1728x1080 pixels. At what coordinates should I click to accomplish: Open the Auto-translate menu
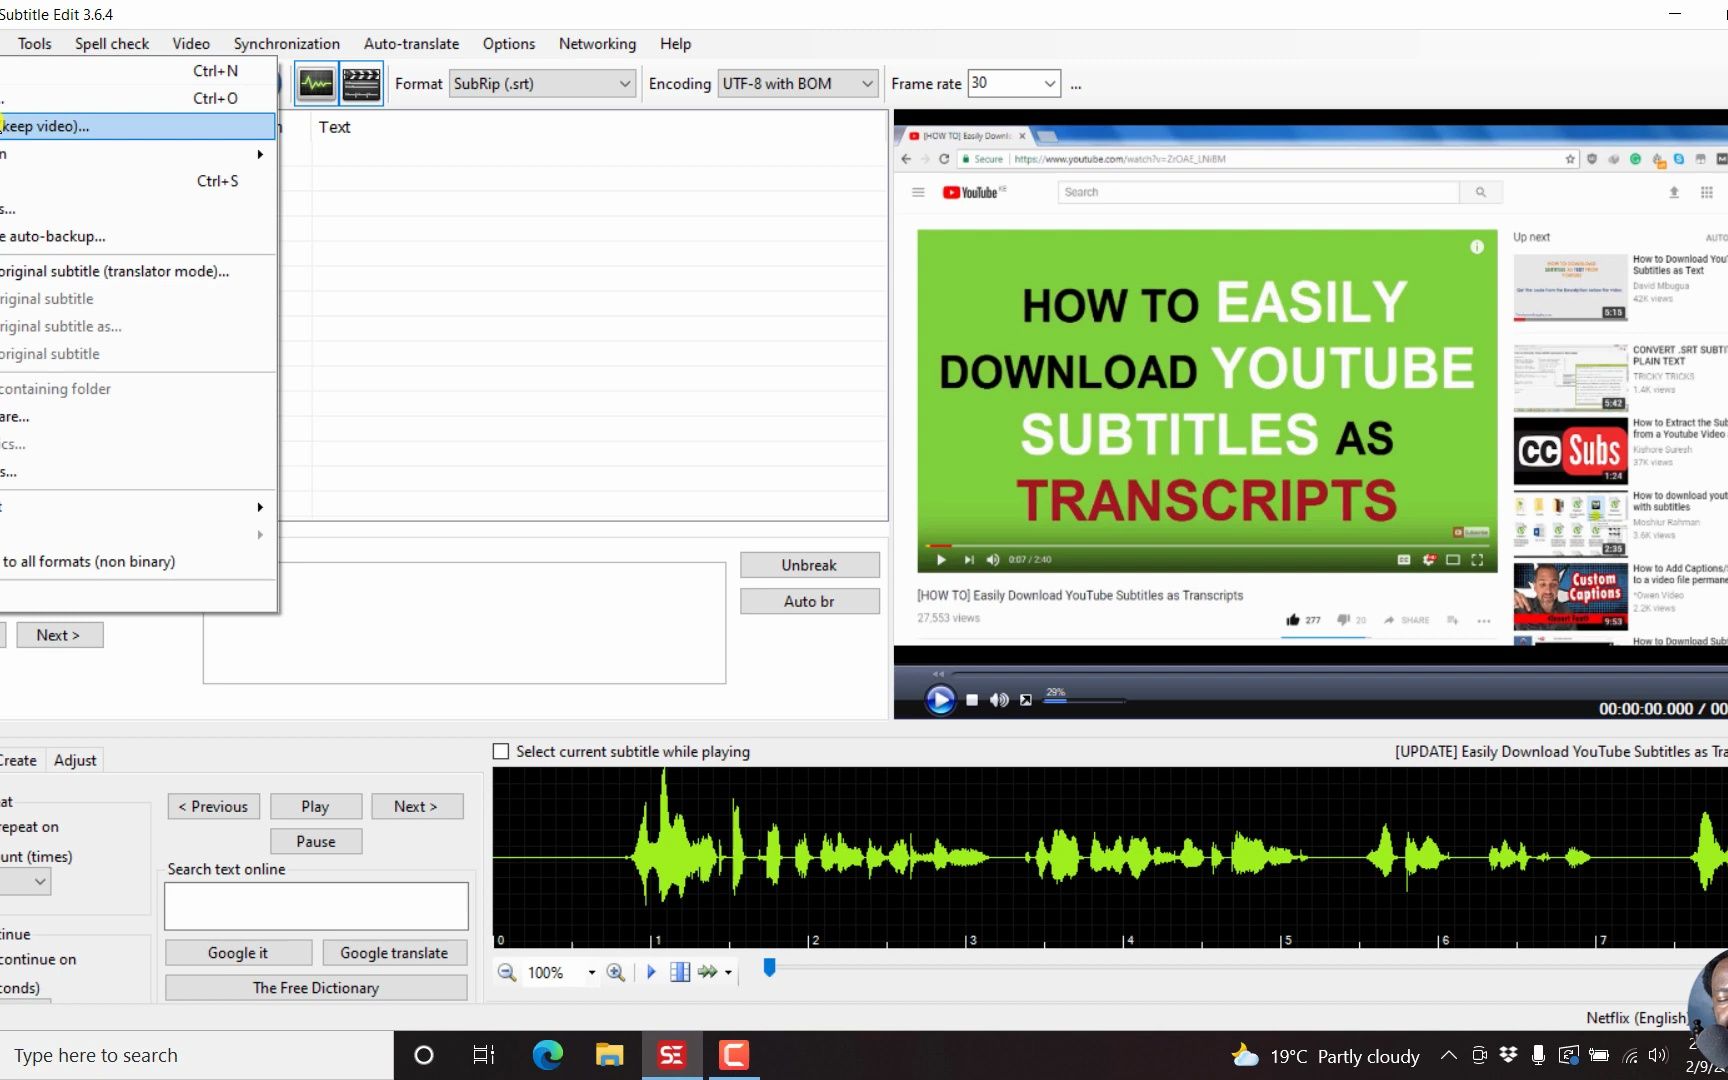point(411,43)
